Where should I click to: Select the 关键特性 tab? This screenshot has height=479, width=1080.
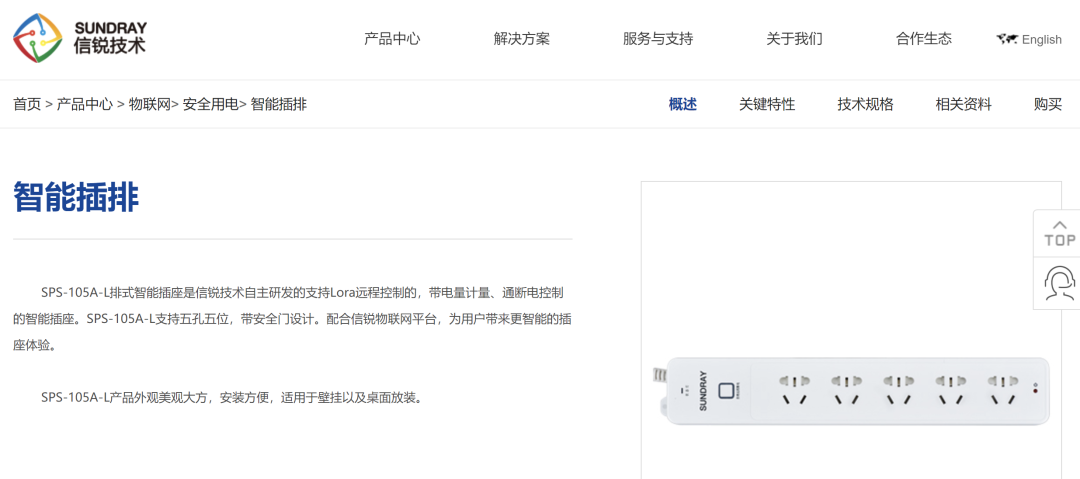(767, 105)
